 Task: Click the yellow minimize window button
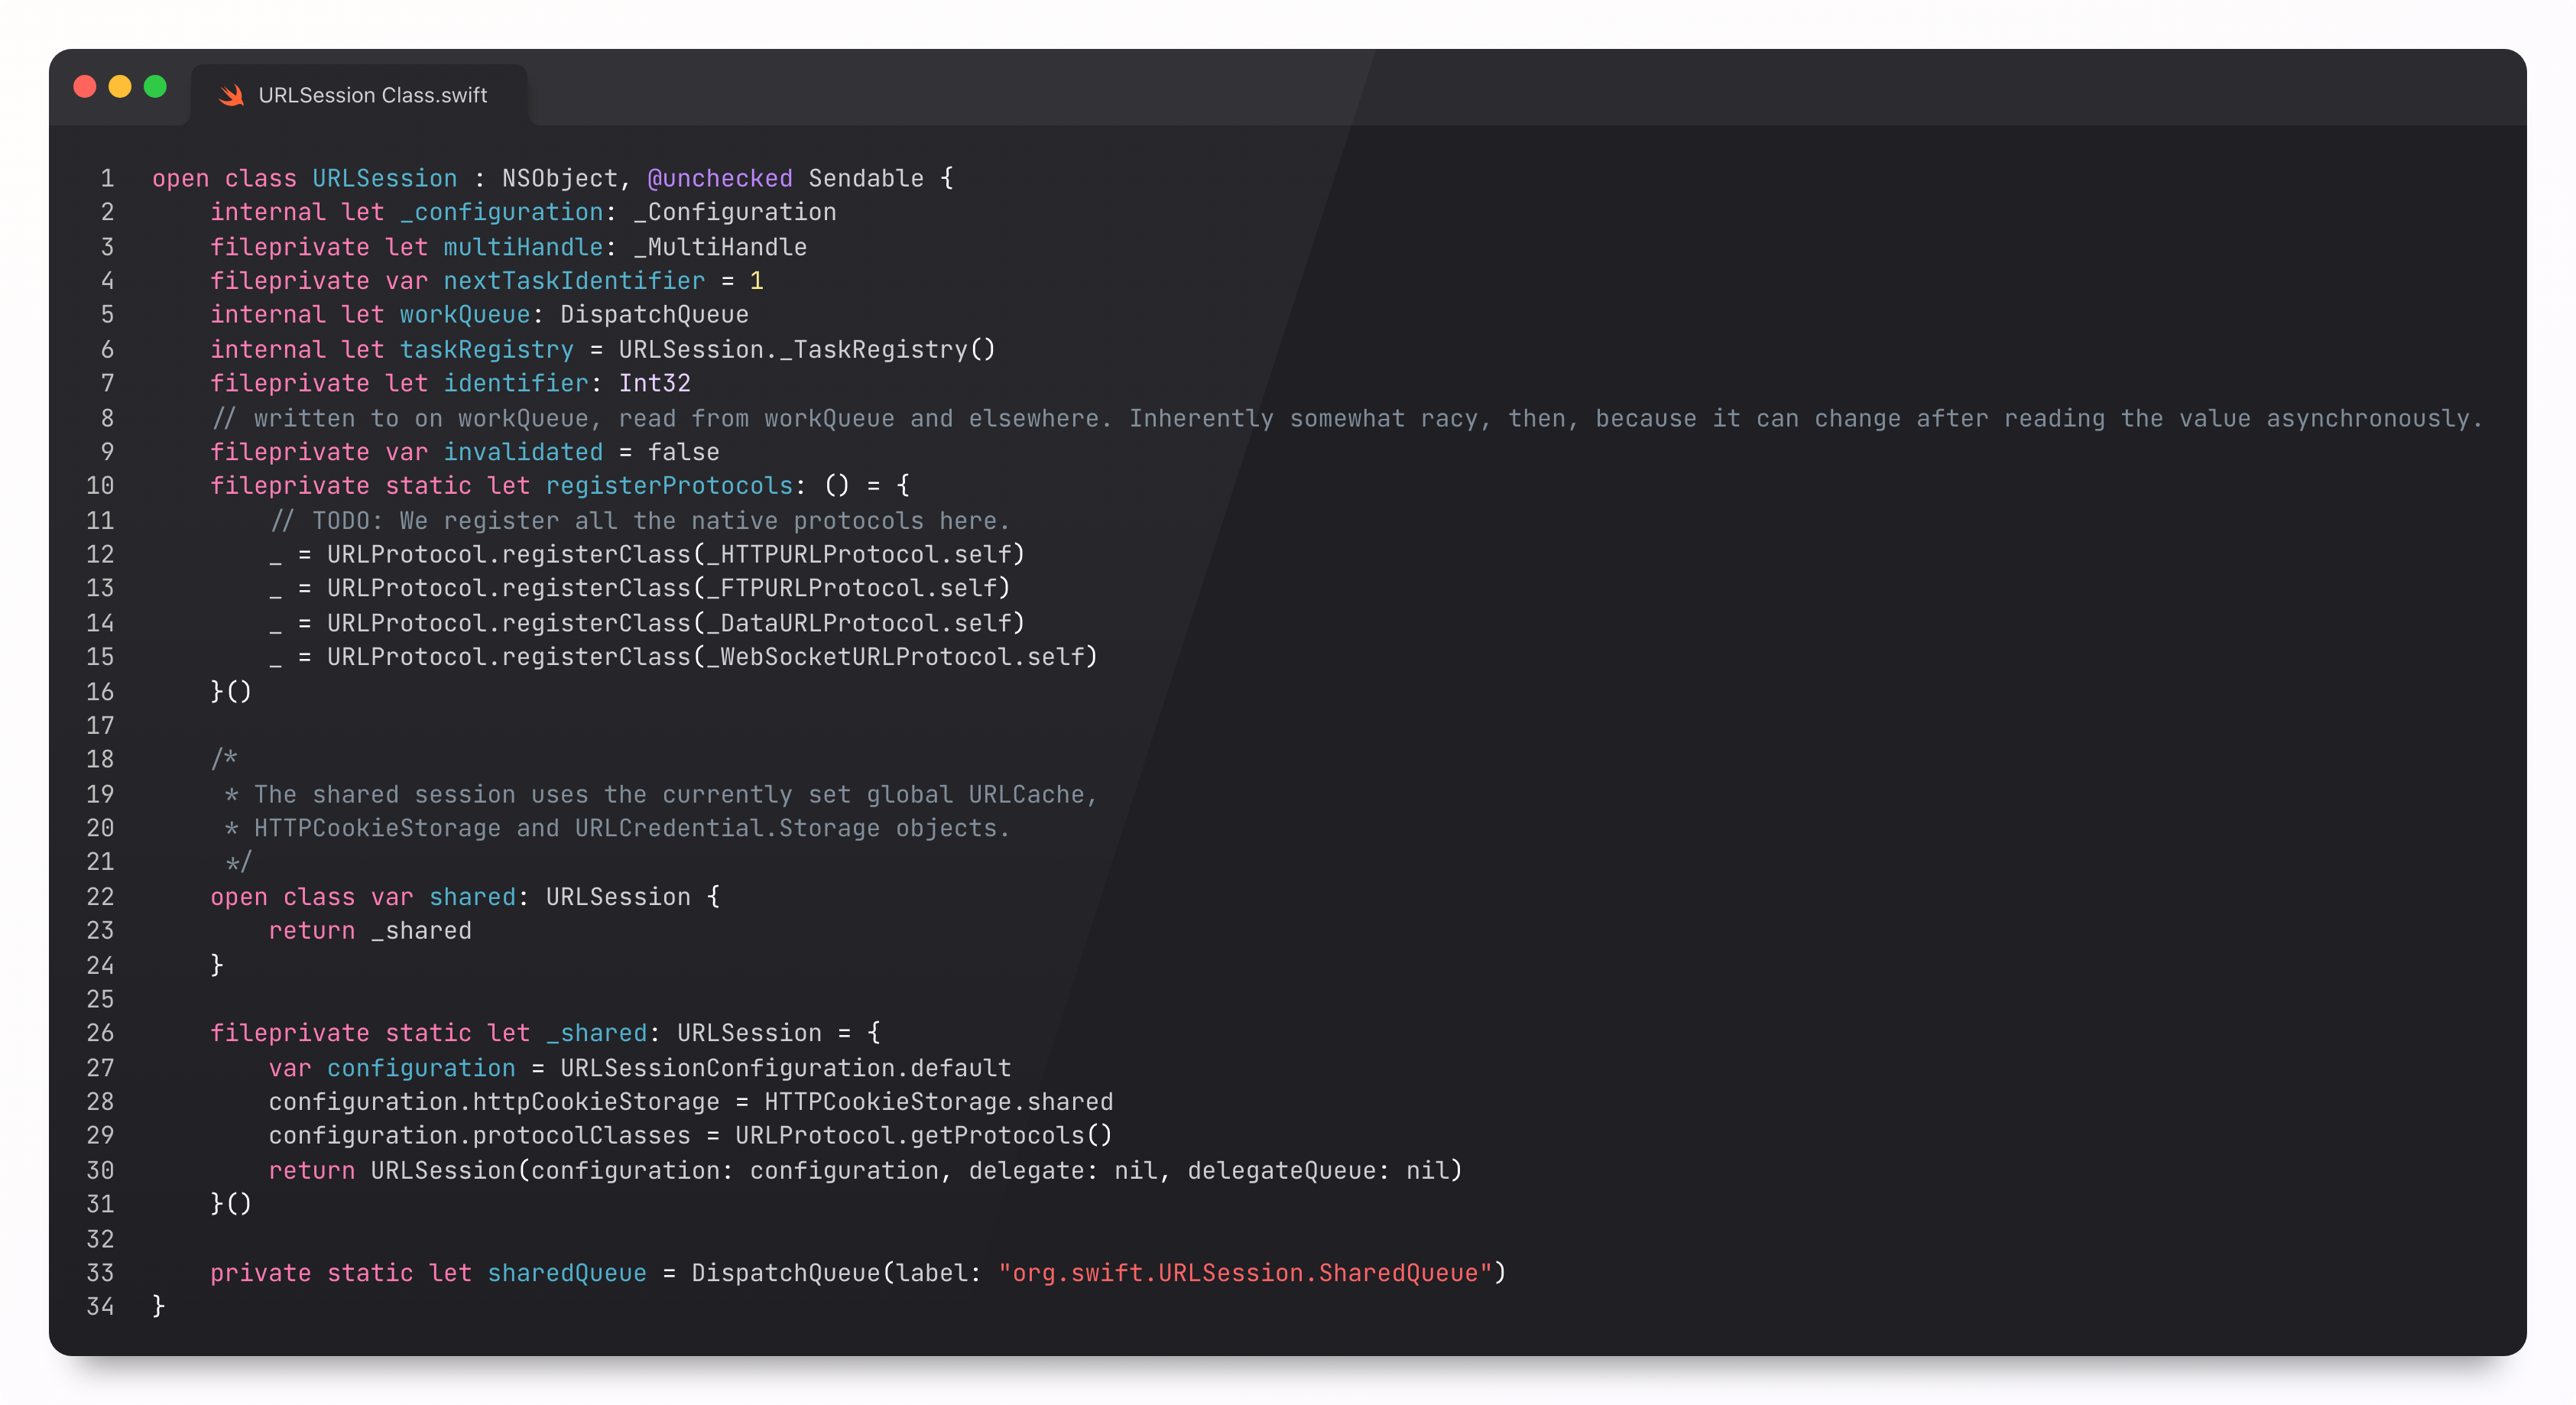coord(120,87)
